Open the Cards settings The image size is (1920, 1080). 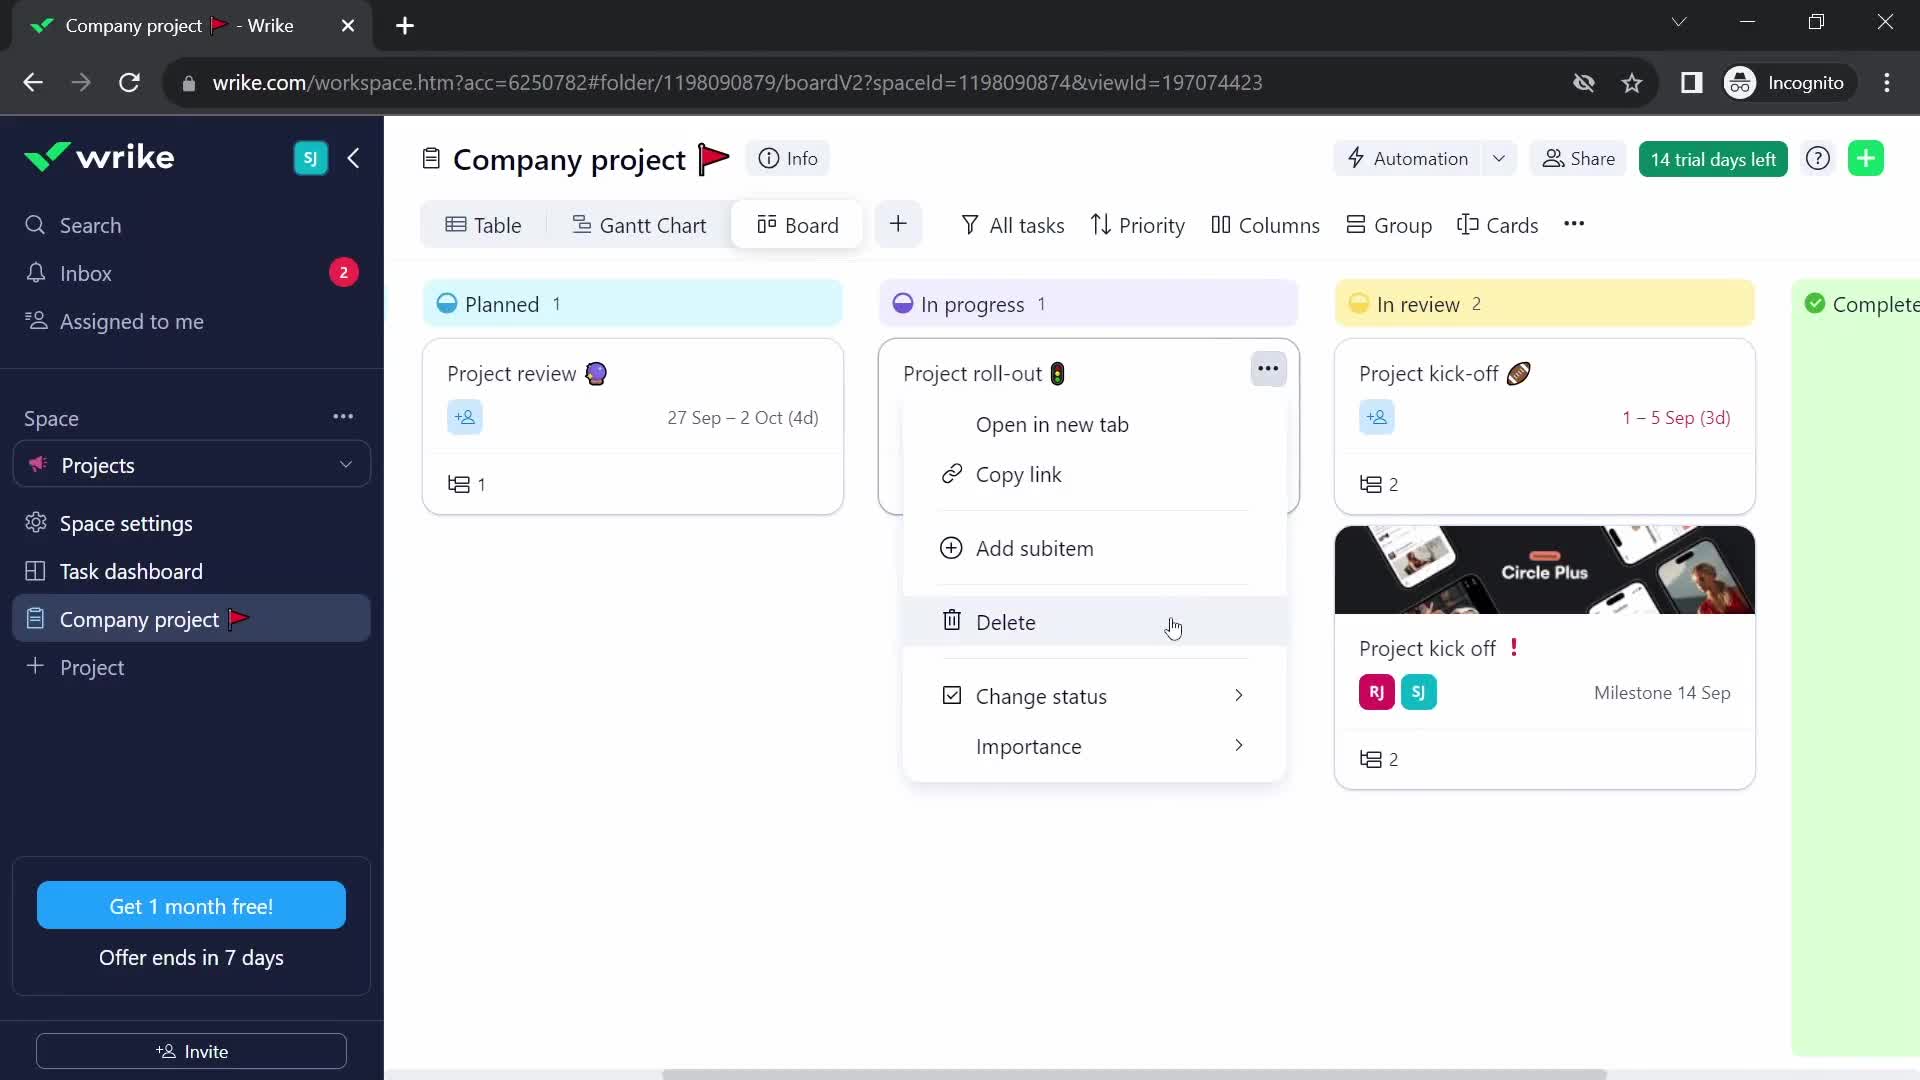[x=1498, y=225]
